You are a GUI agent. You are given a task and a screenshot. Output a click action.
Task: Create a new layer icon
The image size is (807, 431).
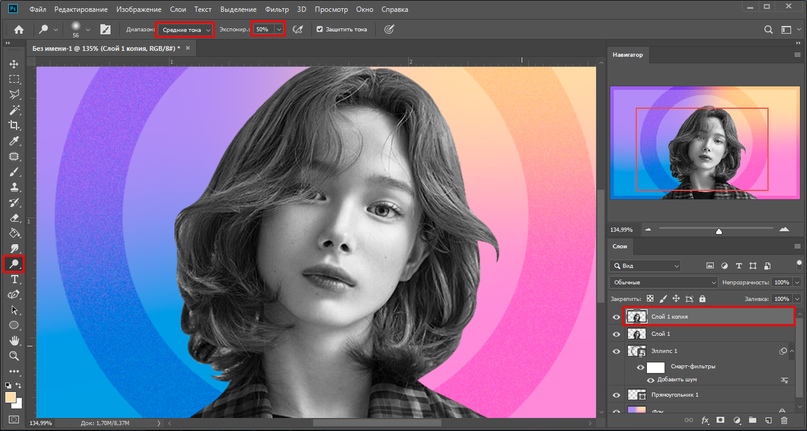(x=768, y=420)
